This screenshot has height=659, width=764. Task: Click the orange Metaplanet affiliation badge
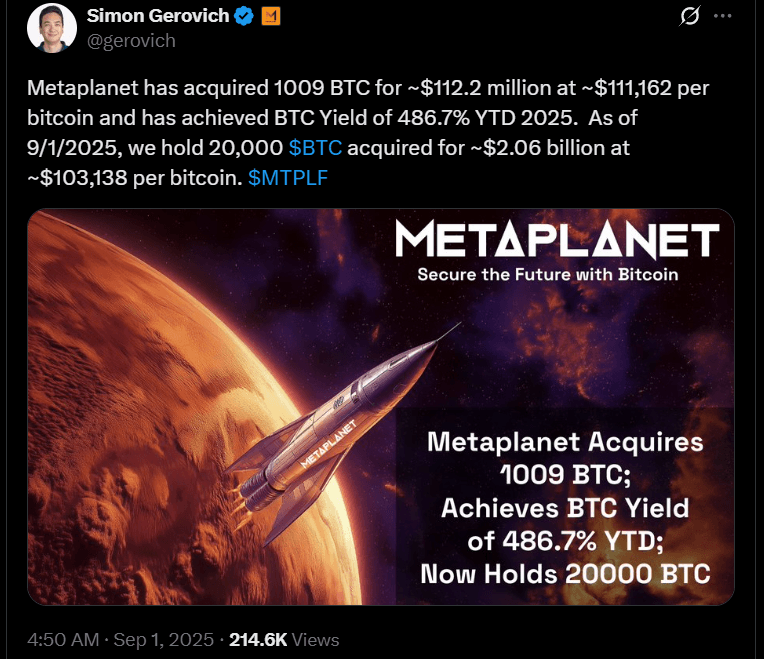[270, 17]
